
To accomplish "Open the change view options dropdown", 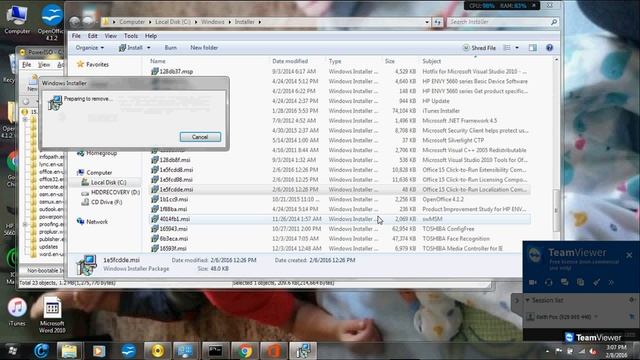I will [517, 48].
